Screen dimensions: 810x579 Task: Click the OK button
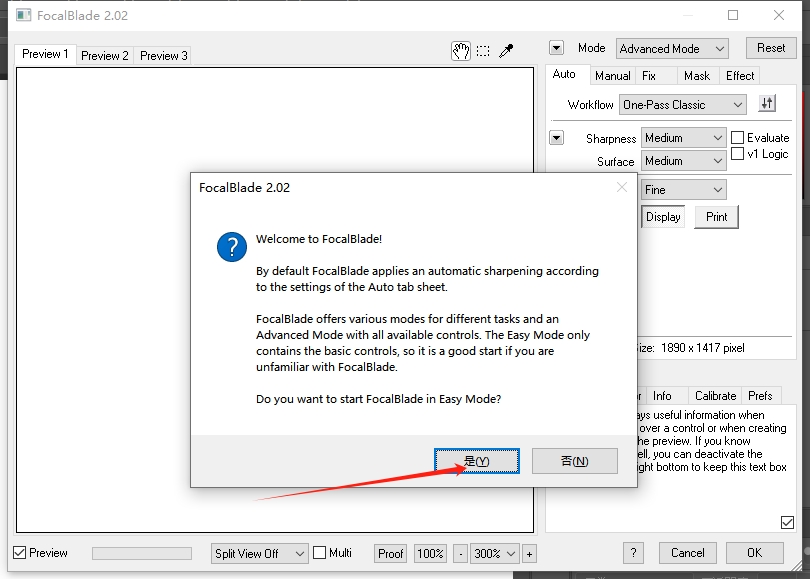pos(754,553)
